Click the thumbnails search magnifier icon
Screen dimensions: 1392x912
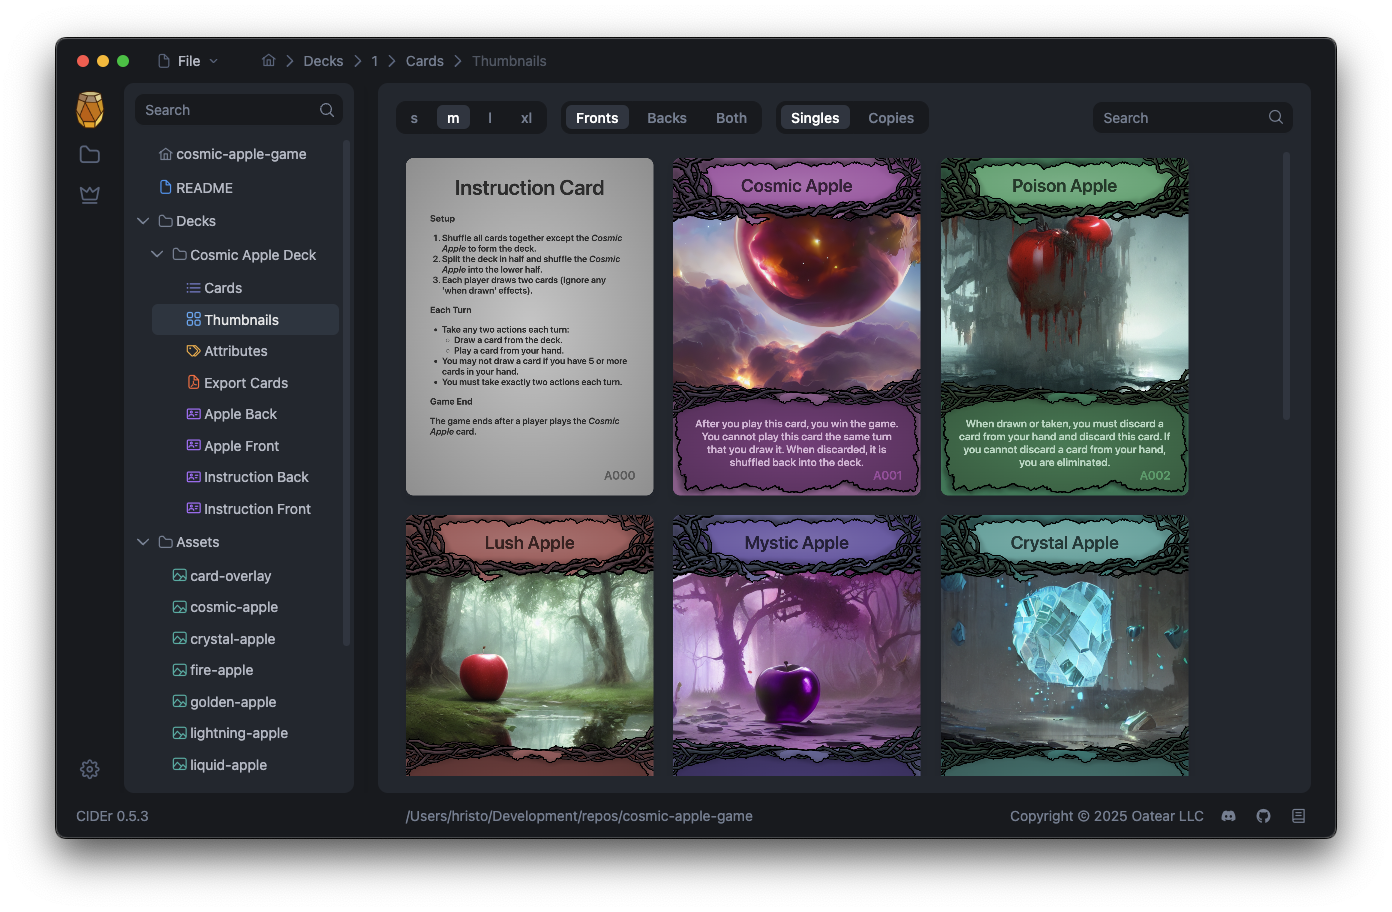[x=1276, y=117]
